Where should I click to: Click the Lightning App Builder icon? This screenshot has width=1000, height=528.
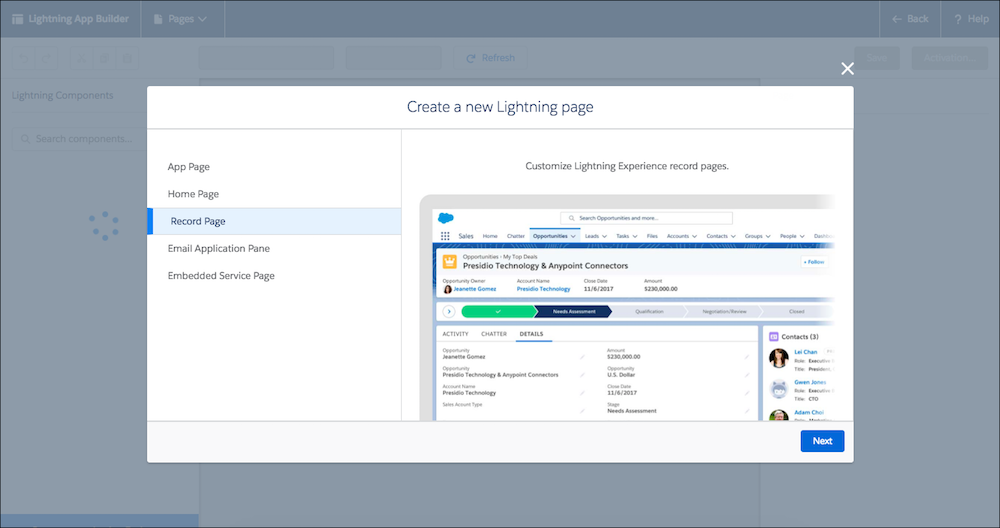tap(18, 19)
